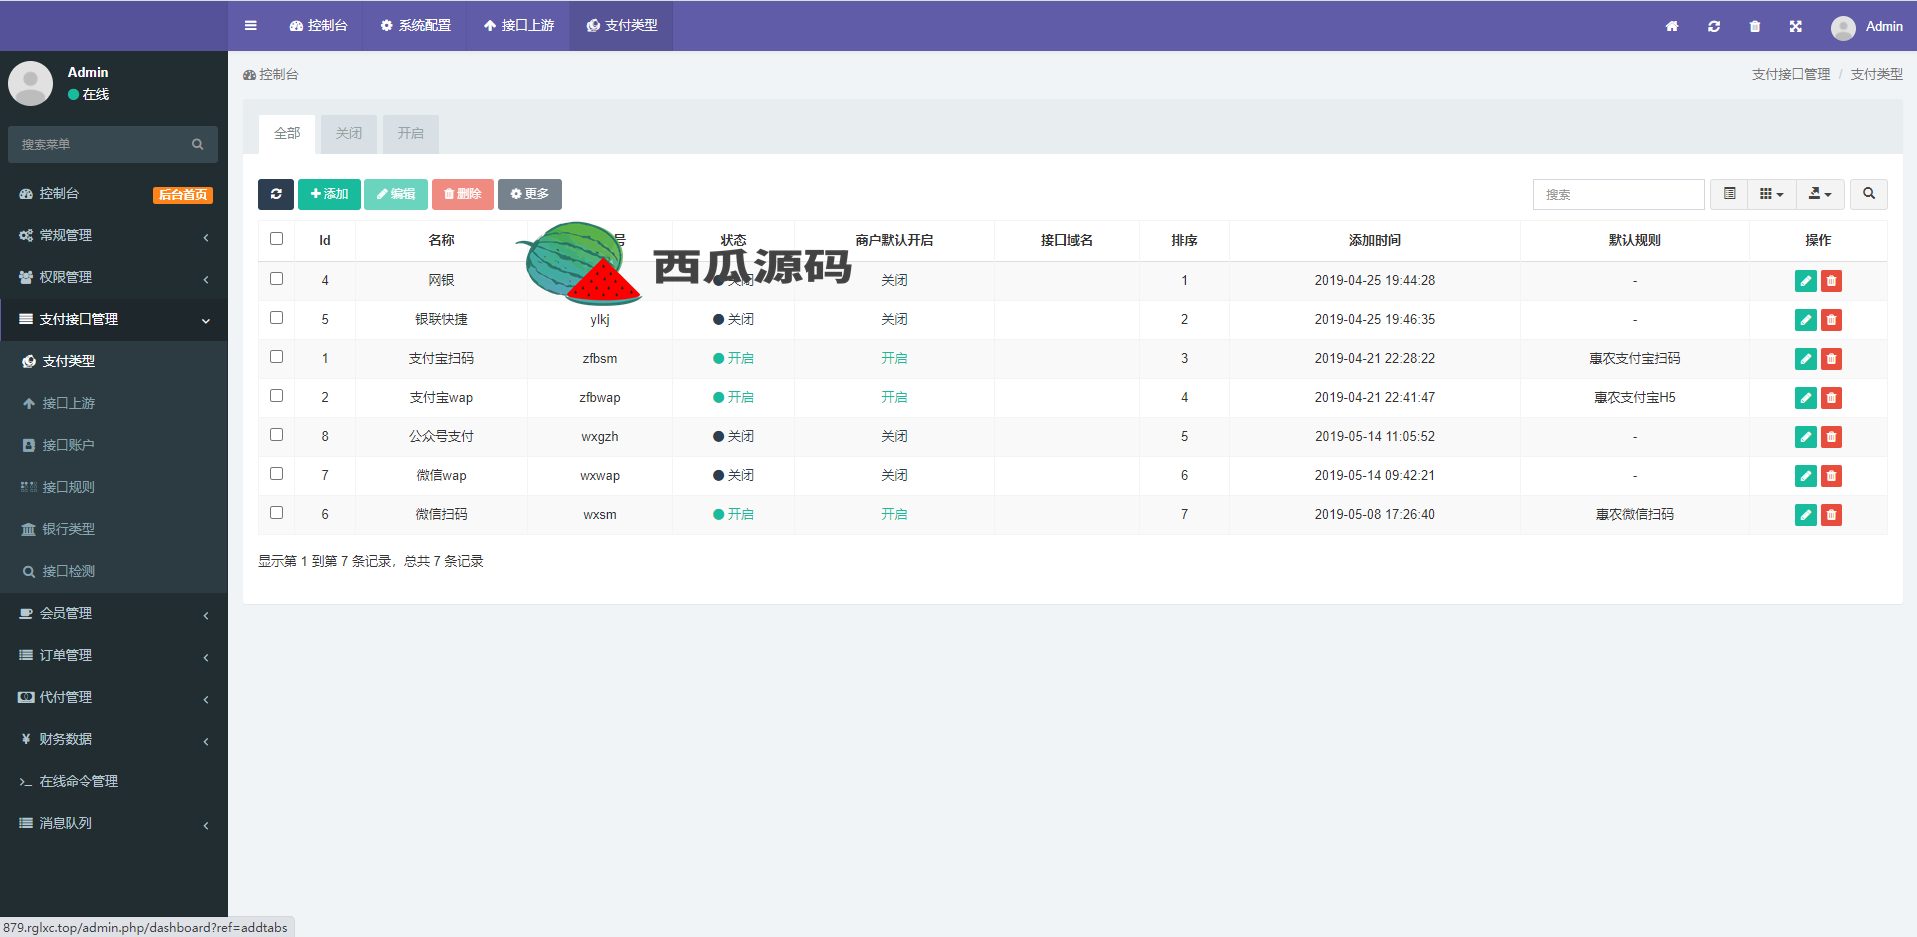Edit the 网银 row with pencil icon
The width and height of the screenshot is (1917, 937).
1805,281
